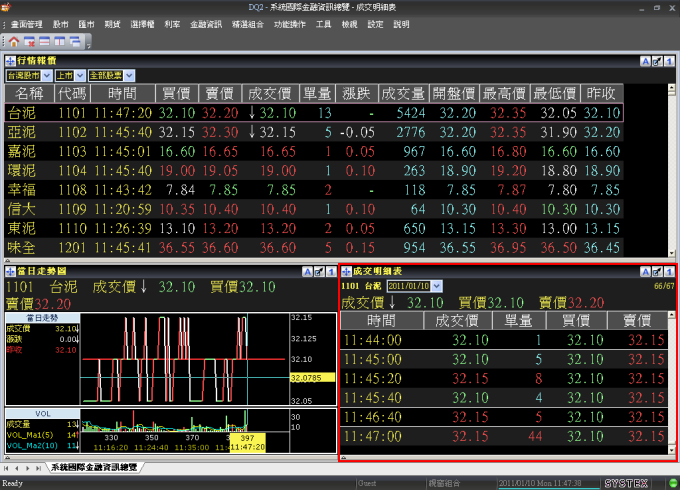This screenshot has height=490, width=680.
Task: Click the move handle of 成交明細表 panel
Action: [346, 272]
